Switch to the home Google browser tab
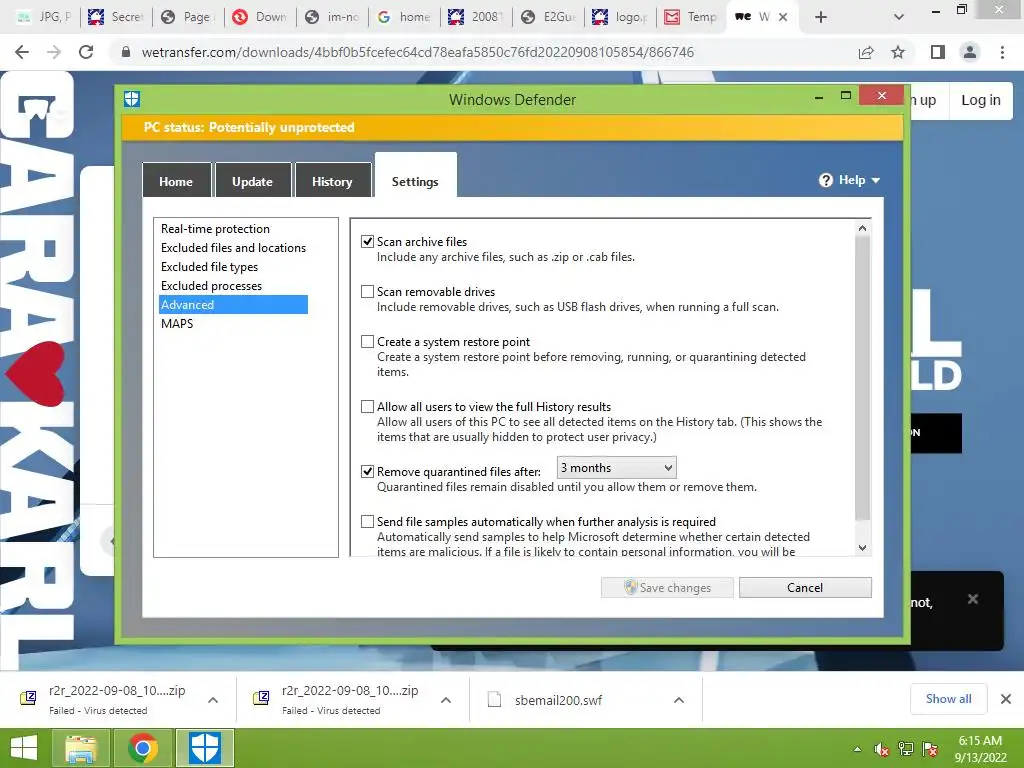Image resolution: width=1024 pixels, height=768 pixels. tap(406, 17)
